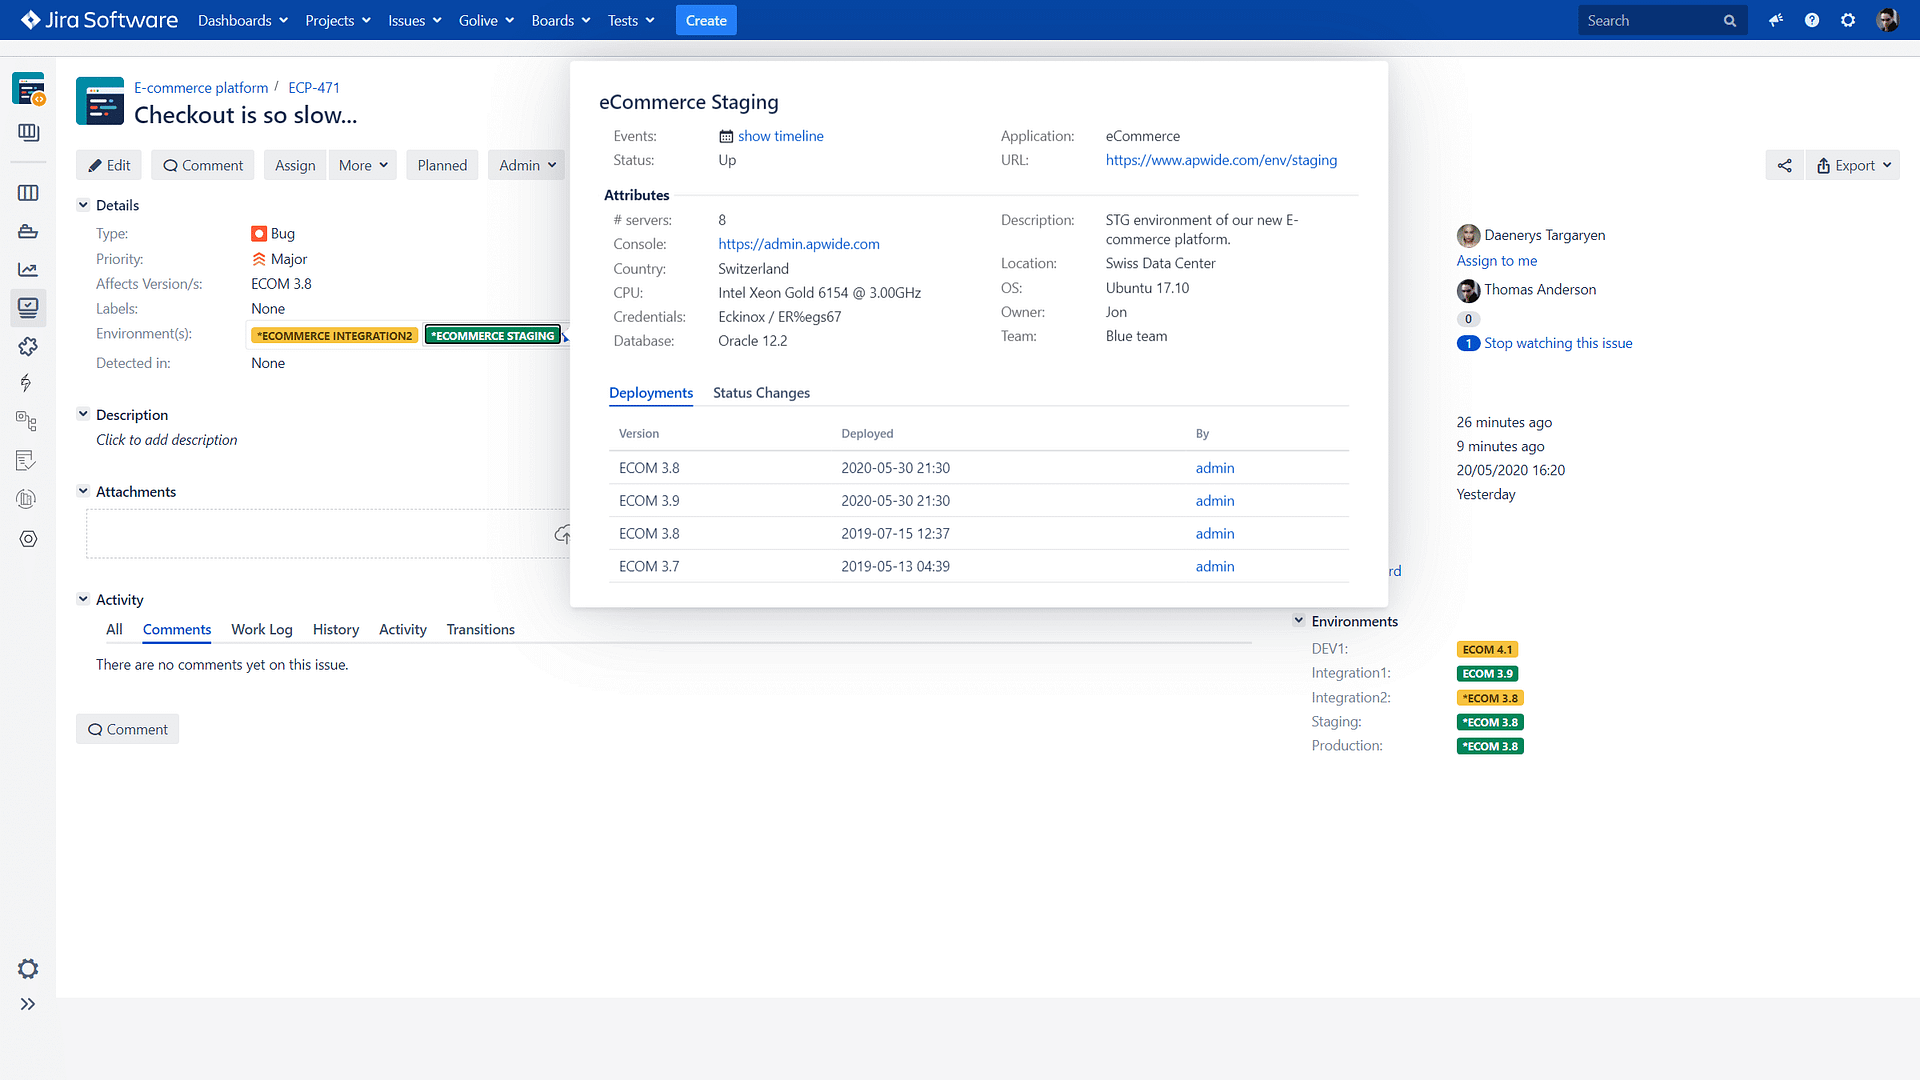Open the Help question mark icon
Viewport: 1920px width, 1080px height.
pyautogui.click(x=1812, y=20)
